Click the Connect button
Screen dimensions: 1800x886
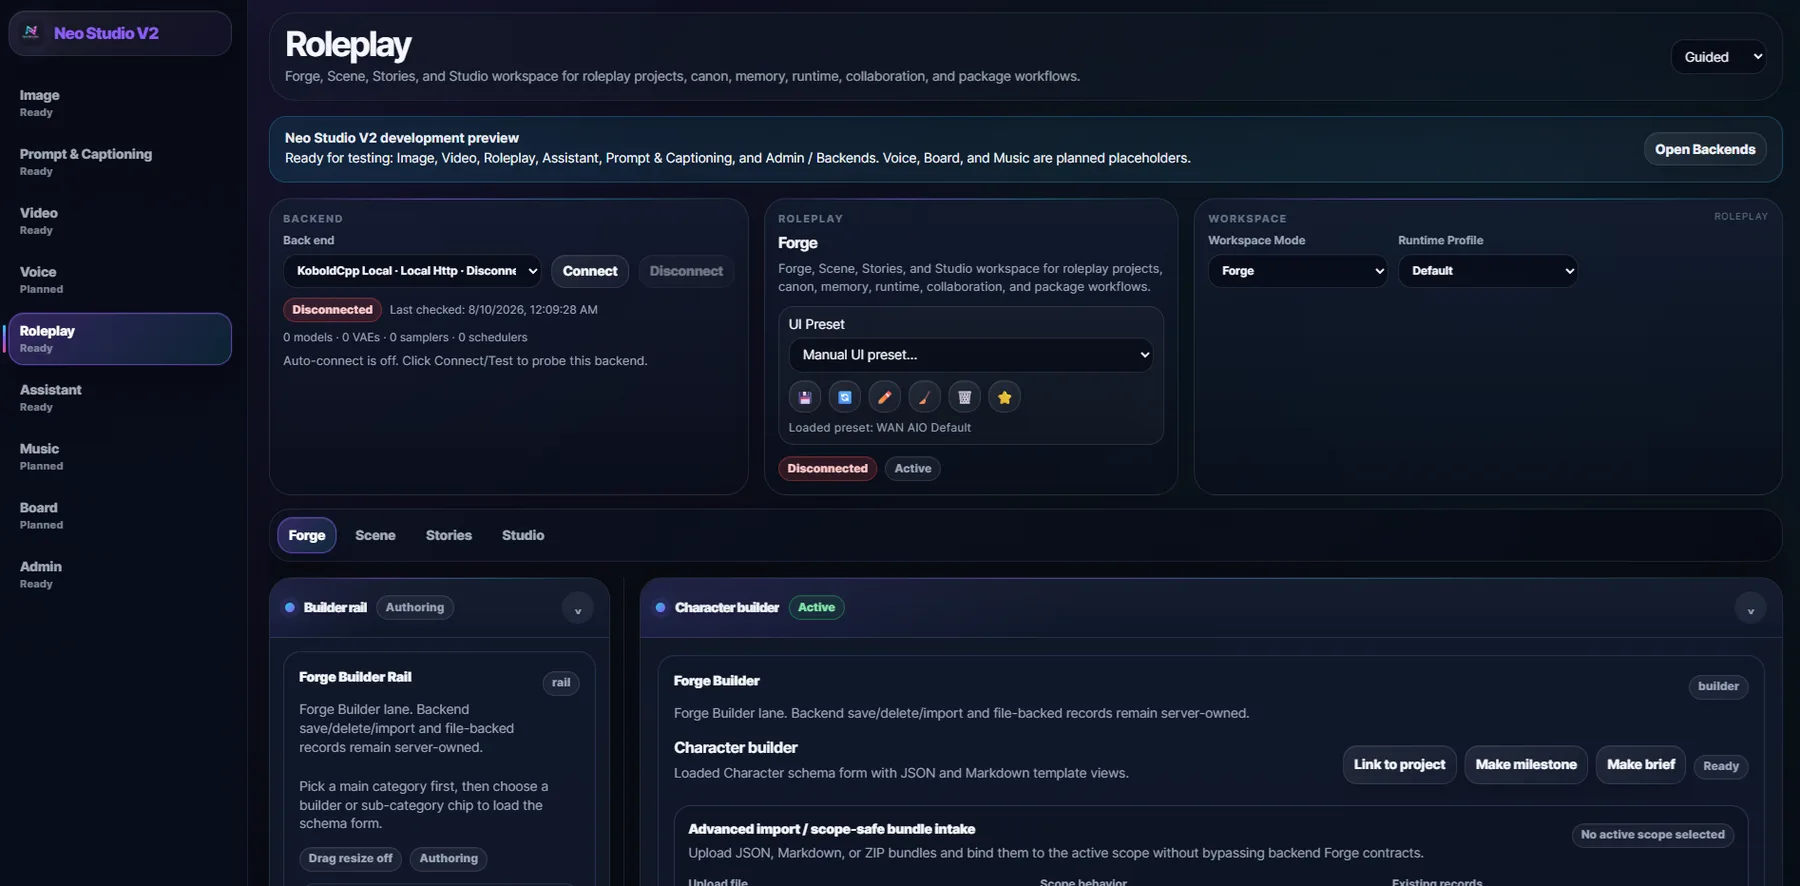590,271
